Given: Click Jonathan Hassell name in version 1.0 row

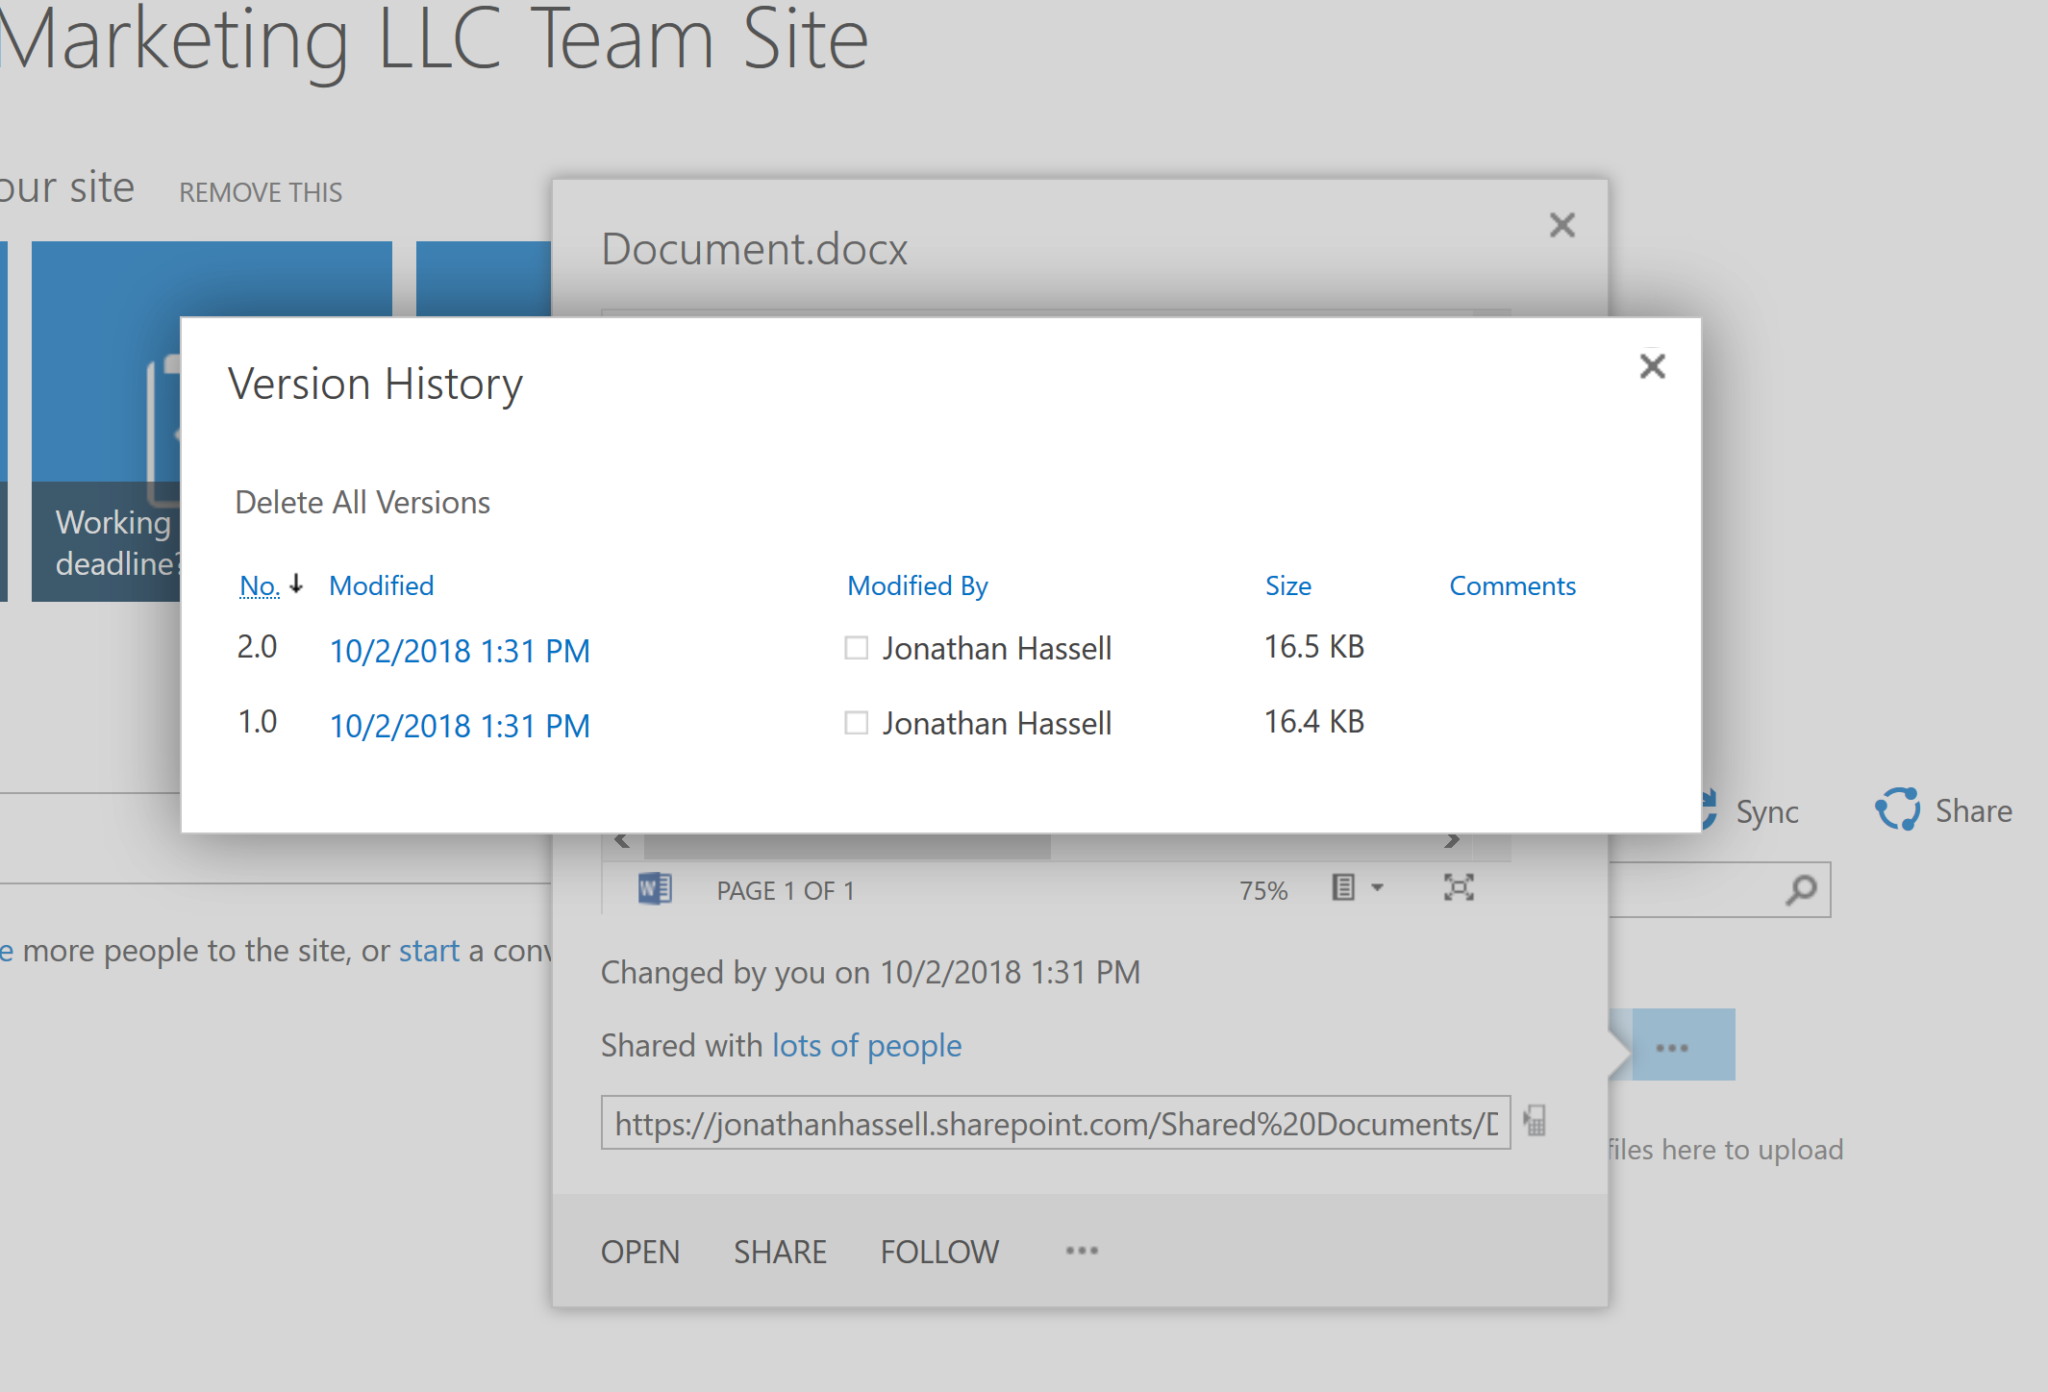Looking at the screenshot, I should tap(996, 723).
